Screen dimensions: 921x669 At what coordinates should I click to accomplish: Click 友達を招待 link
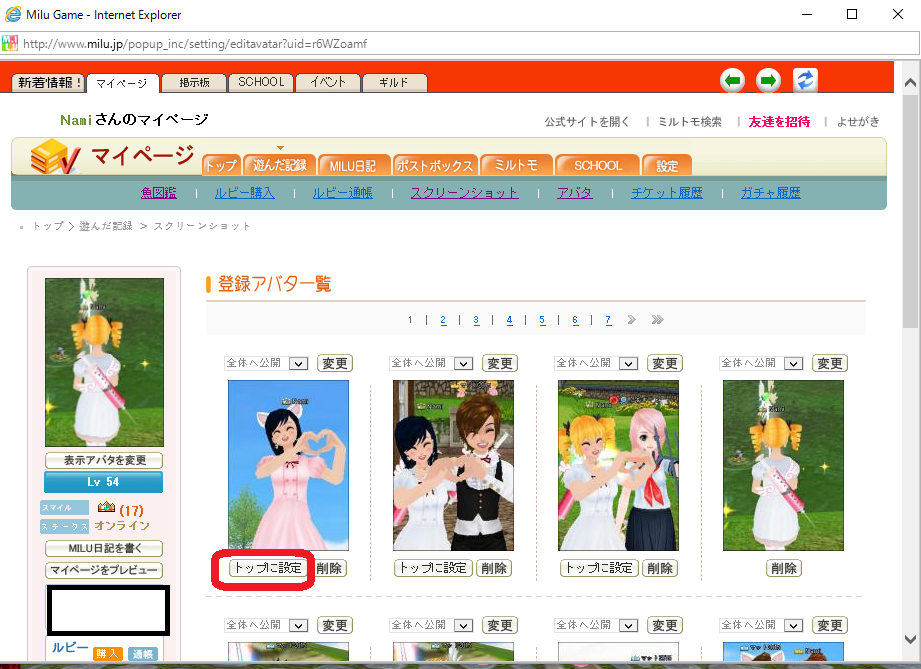[x=779, y=122]
